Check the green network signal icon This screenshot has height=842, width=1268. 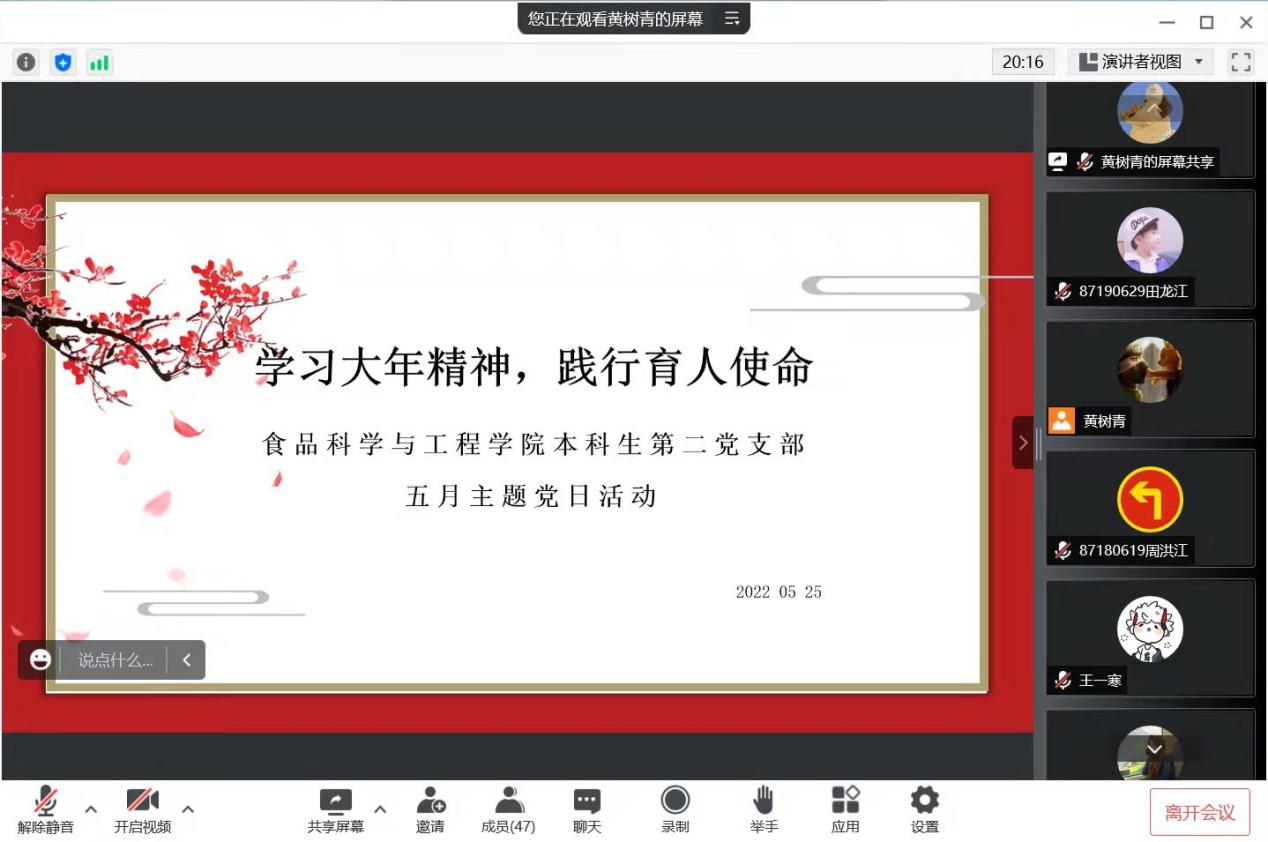coord(99,62)
